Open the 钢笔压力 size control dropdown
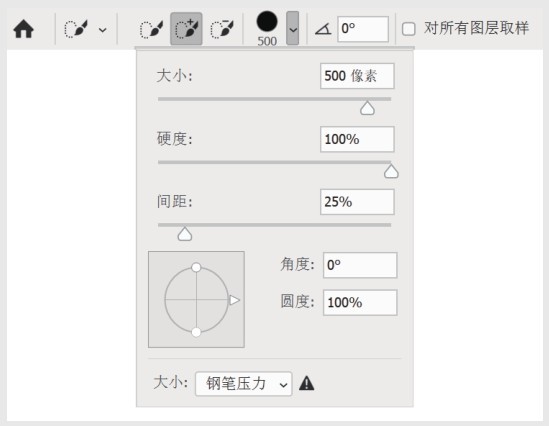Screen dimensions: 549x426 pyautogui.click(x=243, y=384)
